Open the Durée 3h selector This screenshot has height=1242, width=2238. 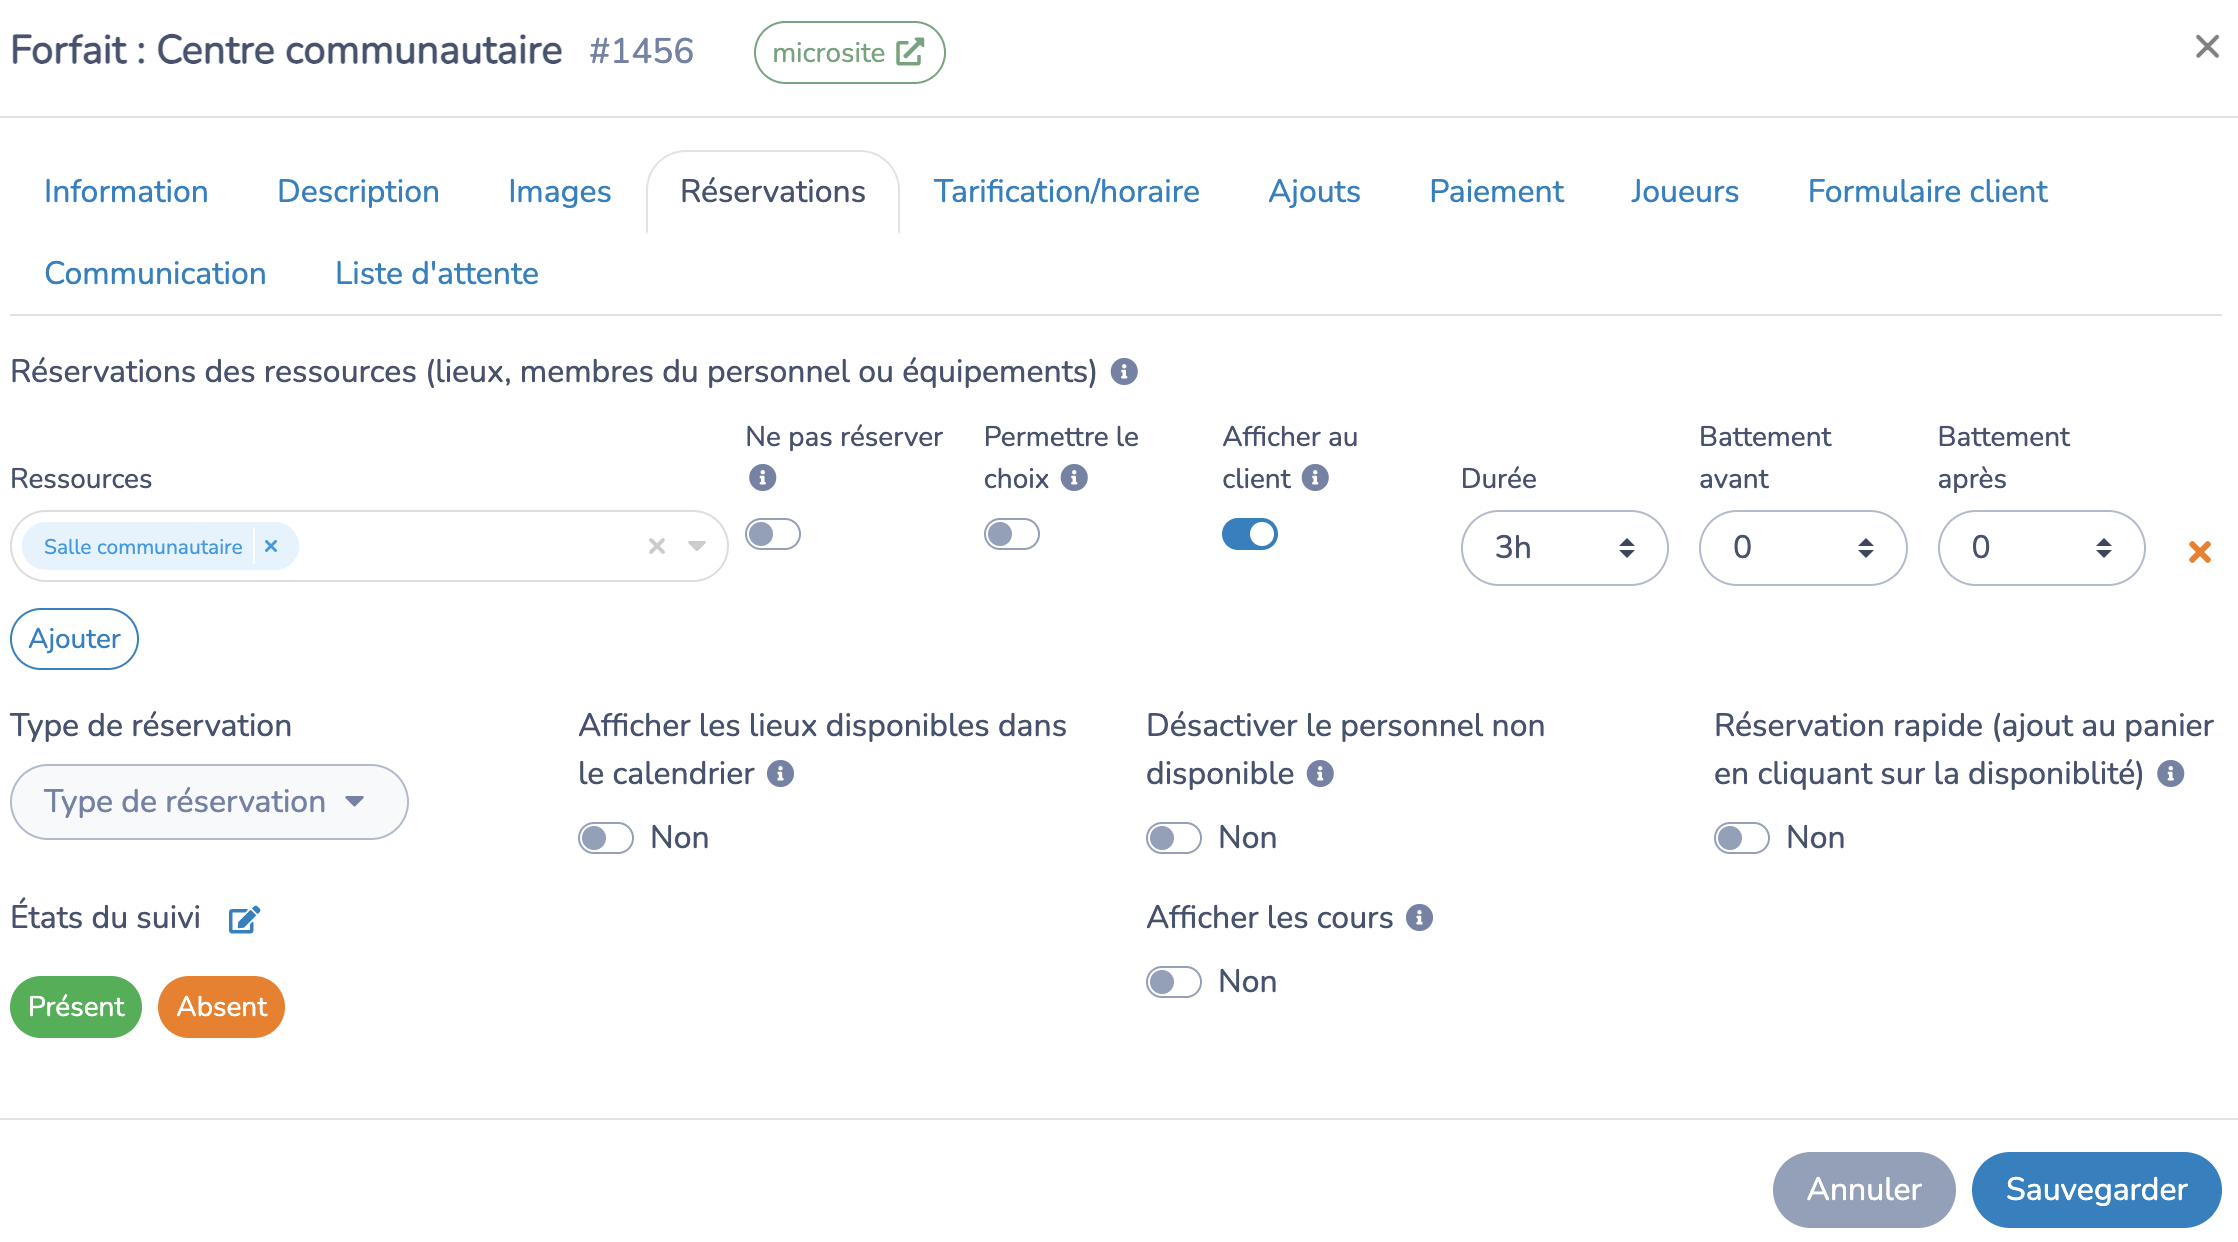1564,548
